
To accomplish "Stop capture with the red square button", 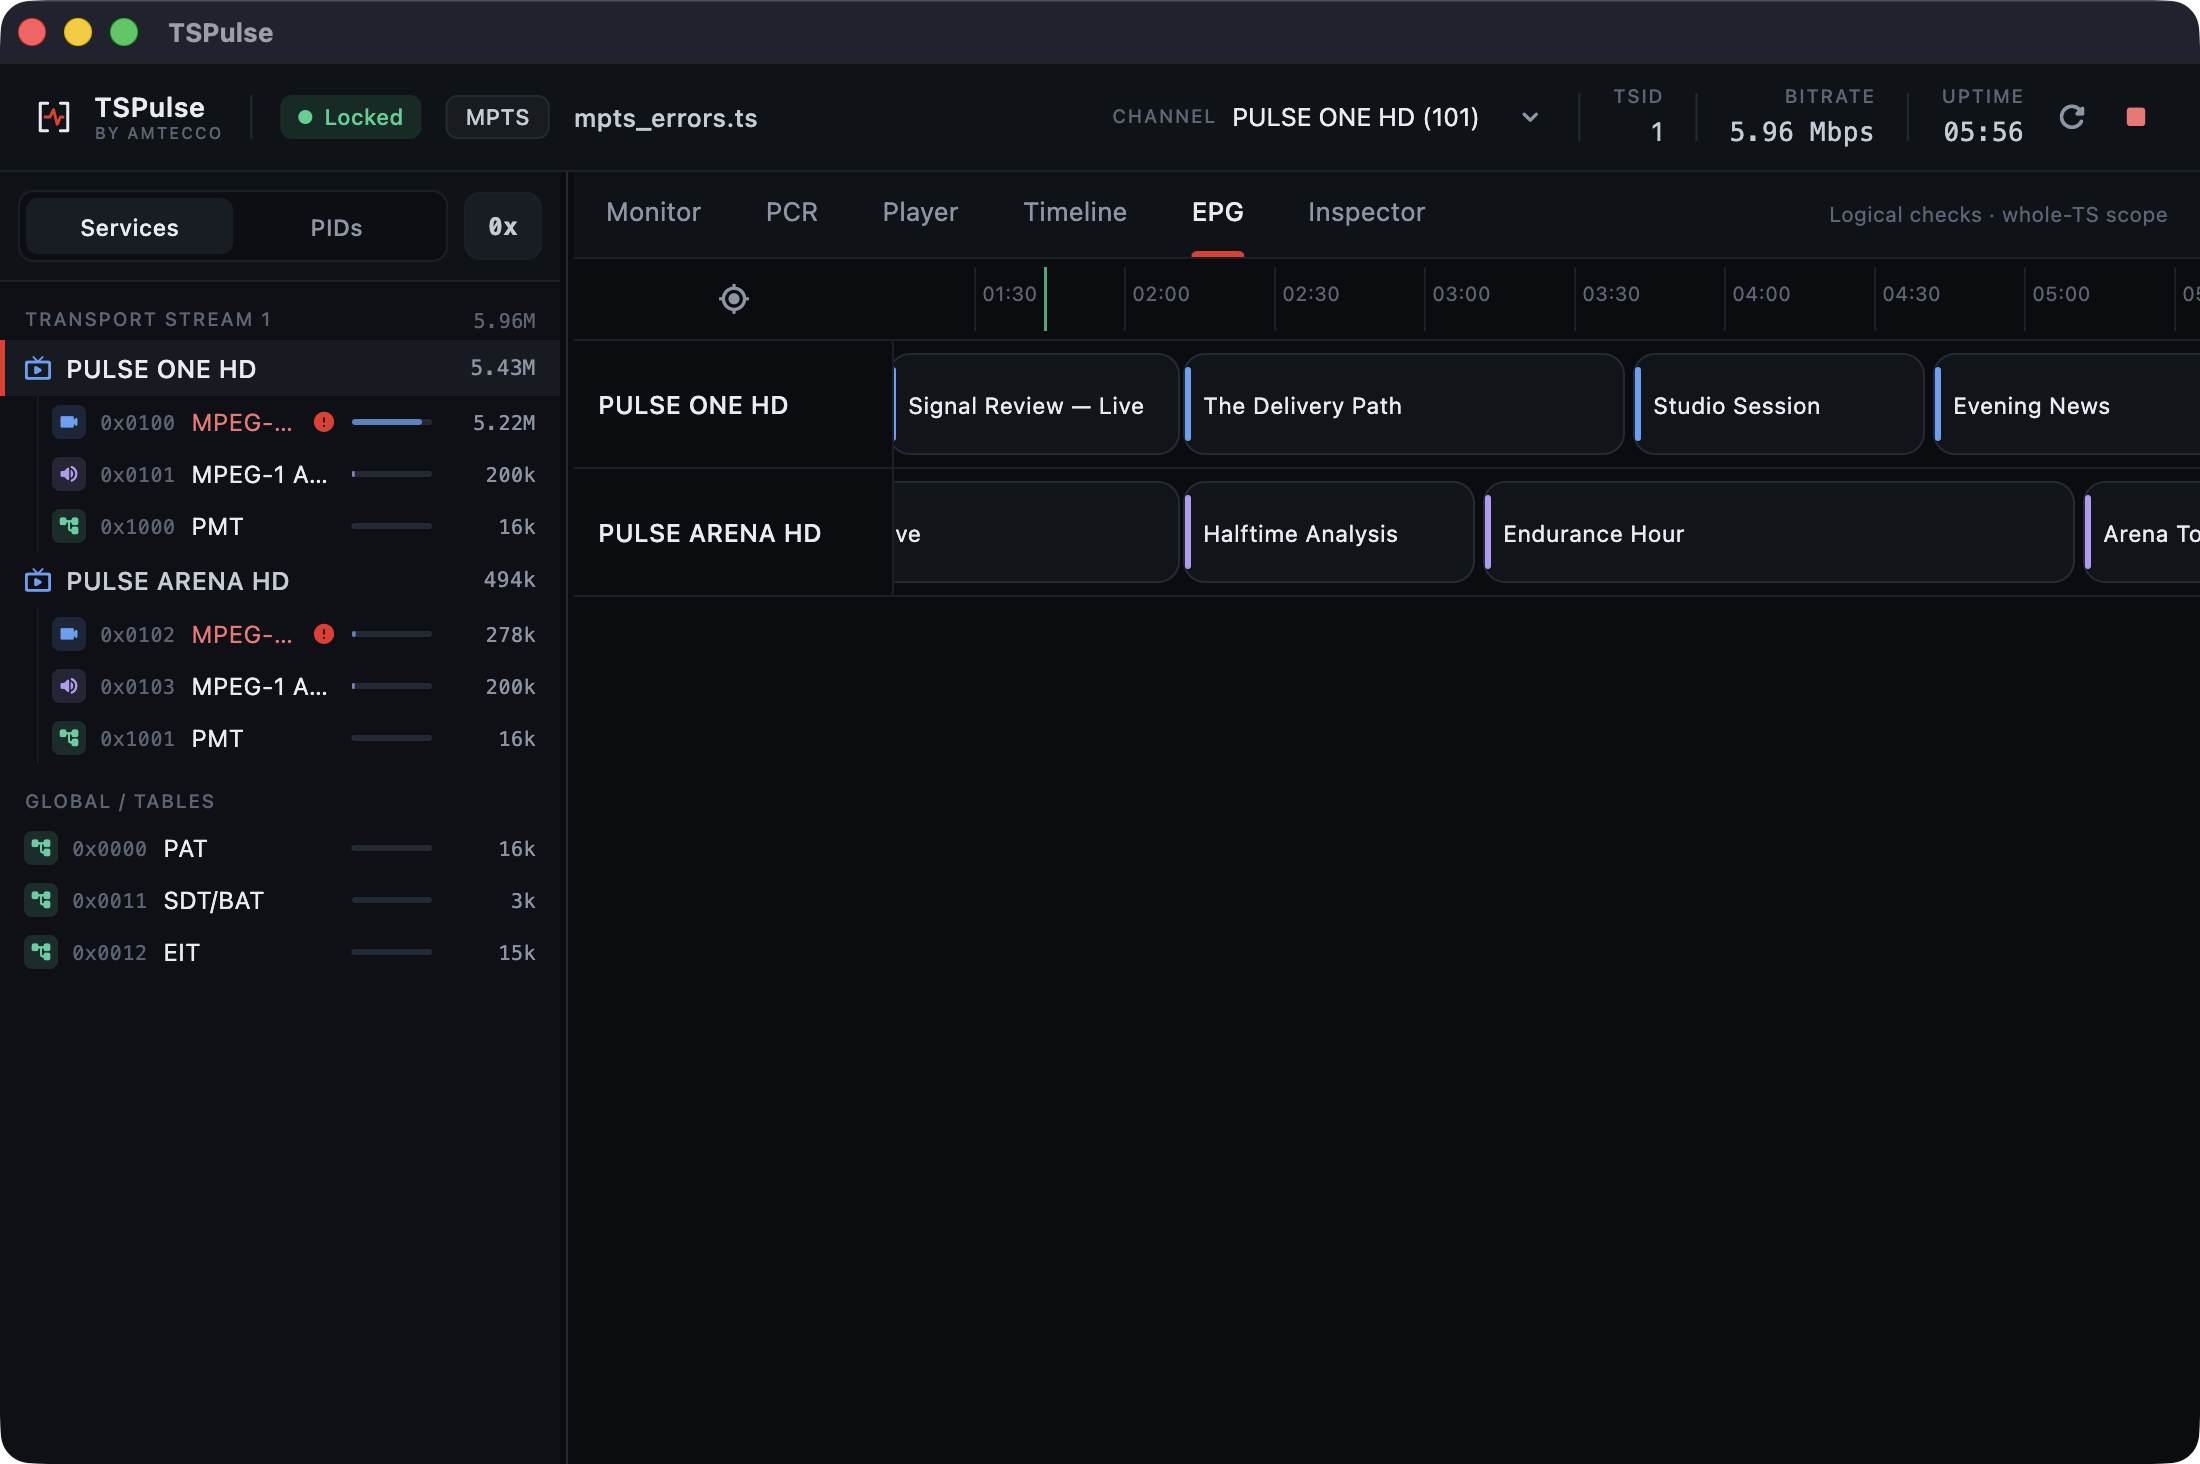I will 2136,117.
